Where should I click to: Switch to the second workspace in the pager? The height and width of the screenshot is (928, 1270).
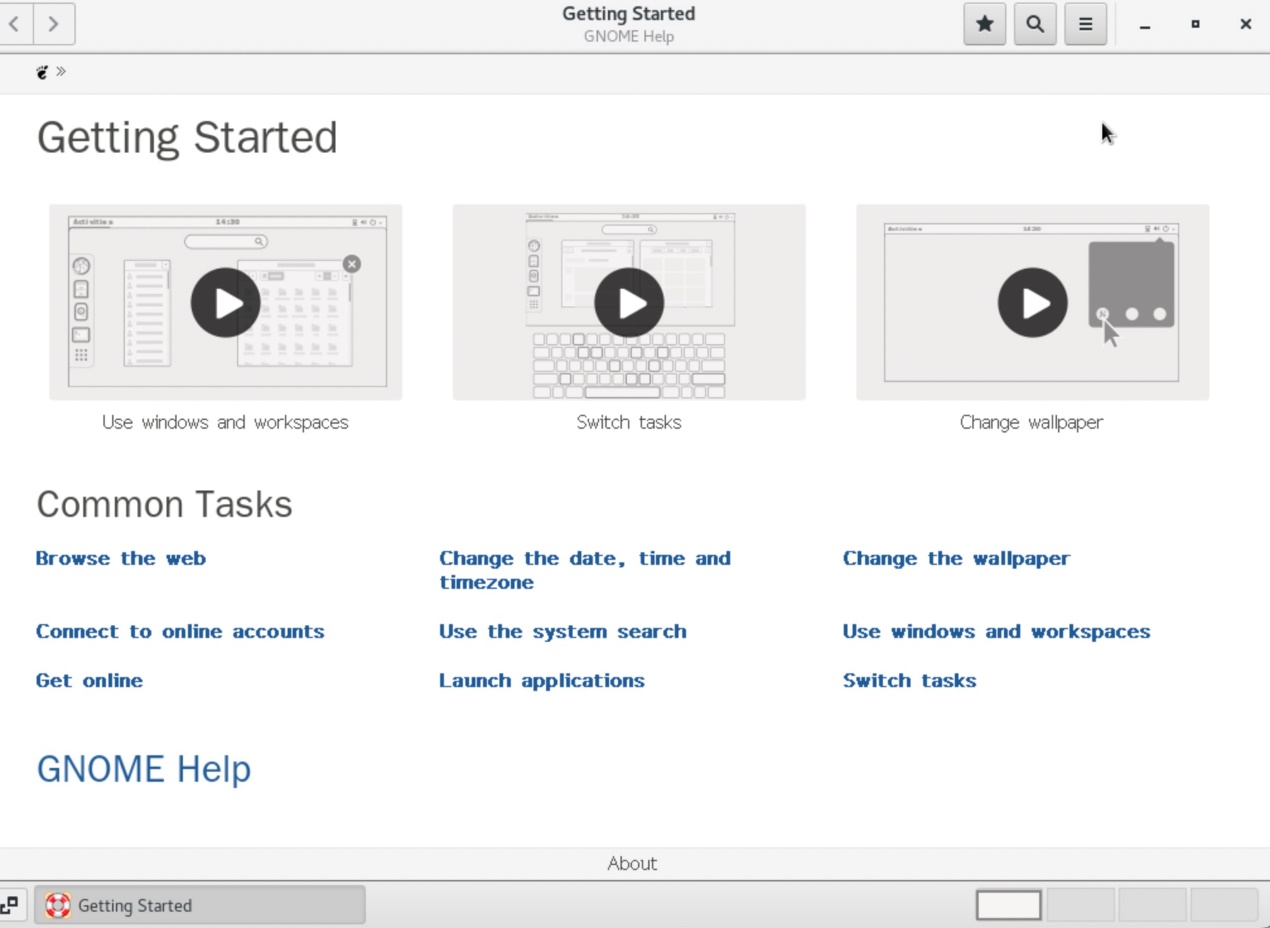pyautogui.click(x=1081, y=905)
